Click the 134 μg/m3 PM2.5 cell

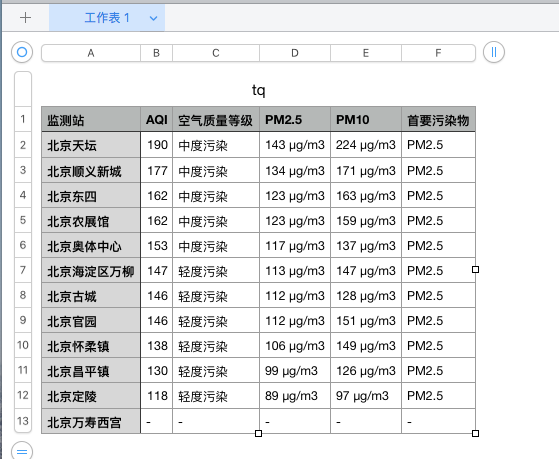click(x=295, y=170)
